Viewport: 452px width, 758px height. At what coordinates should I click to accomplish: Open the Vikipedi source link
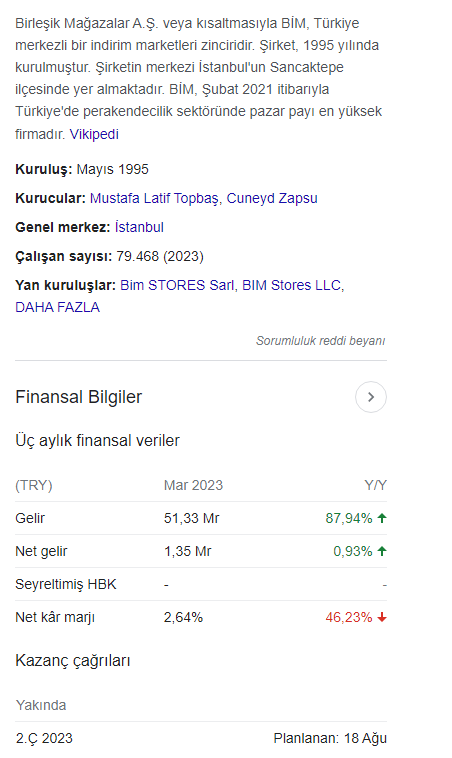(94, 134)
